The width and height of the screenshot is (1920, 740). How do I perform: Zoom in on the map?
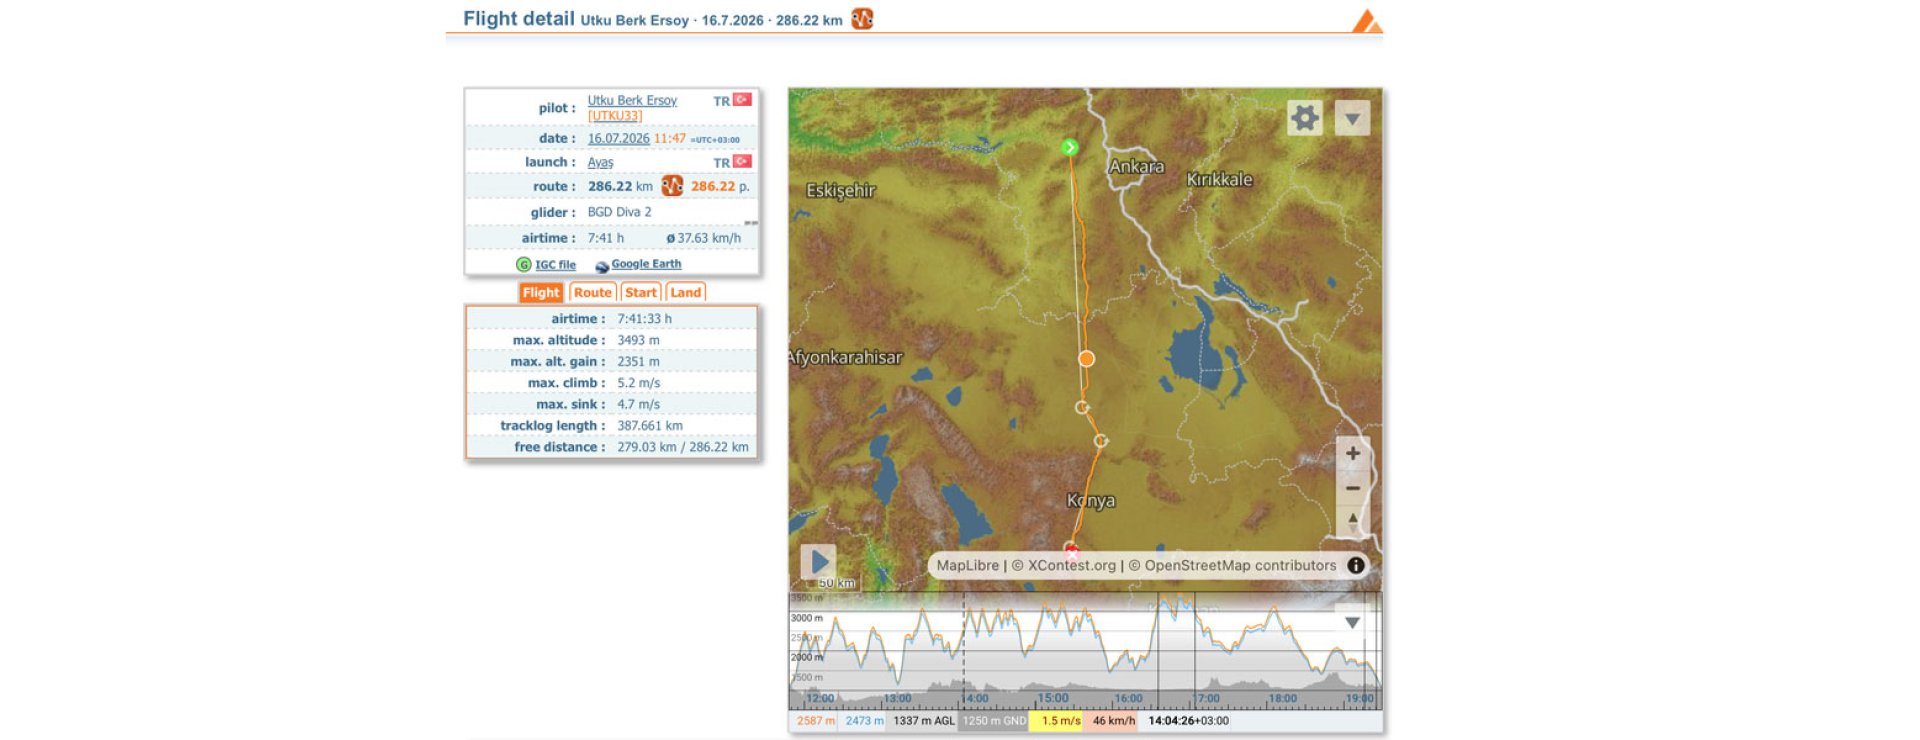[1352, 454]
